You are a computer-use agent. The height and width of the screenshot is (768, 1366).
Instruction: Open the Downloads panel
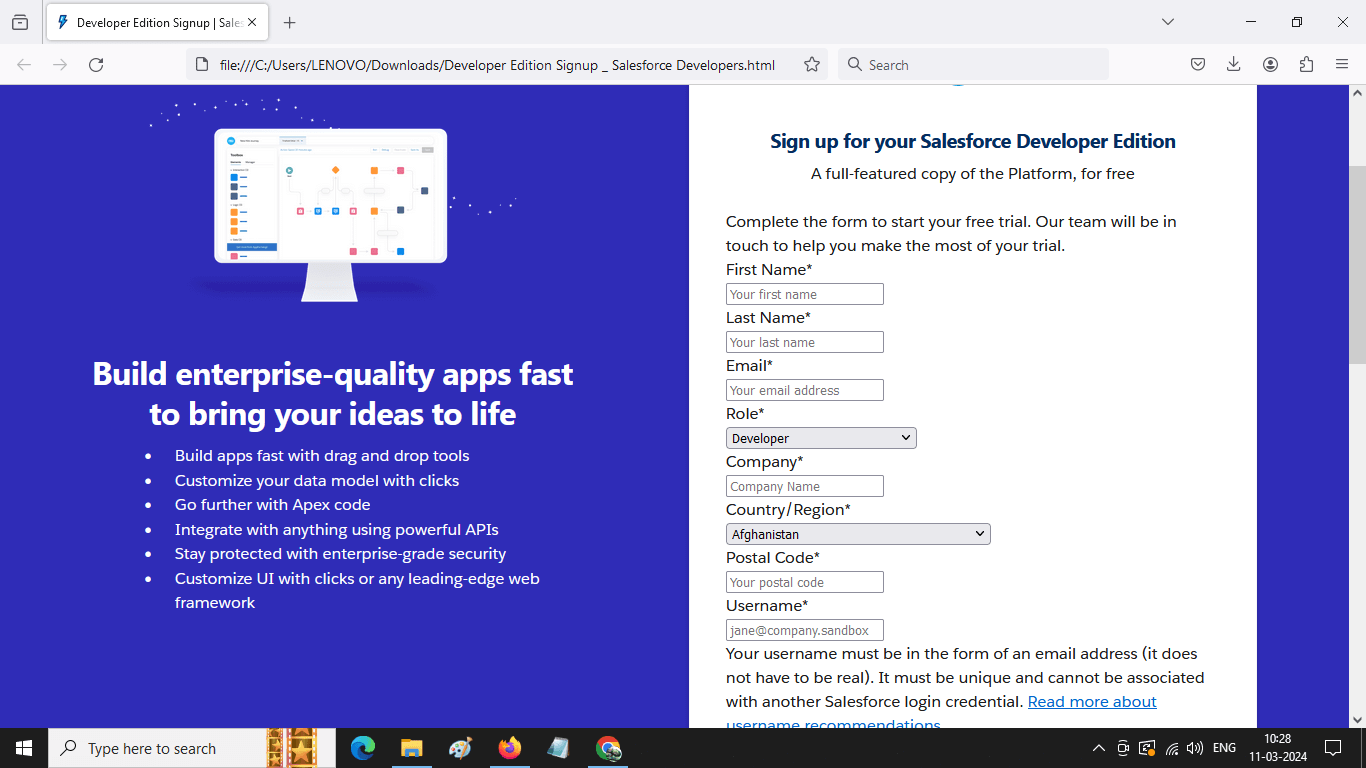tap(1234, 64)
